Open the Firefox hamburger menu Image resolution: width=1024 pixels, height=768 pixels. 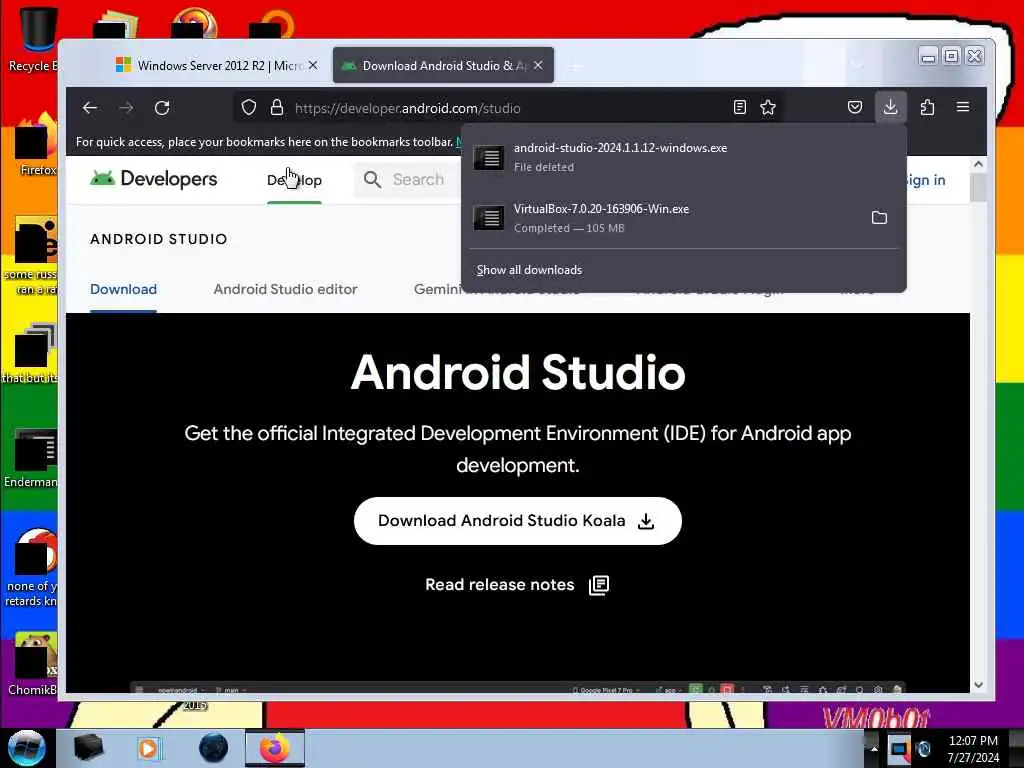click(963, 107)
